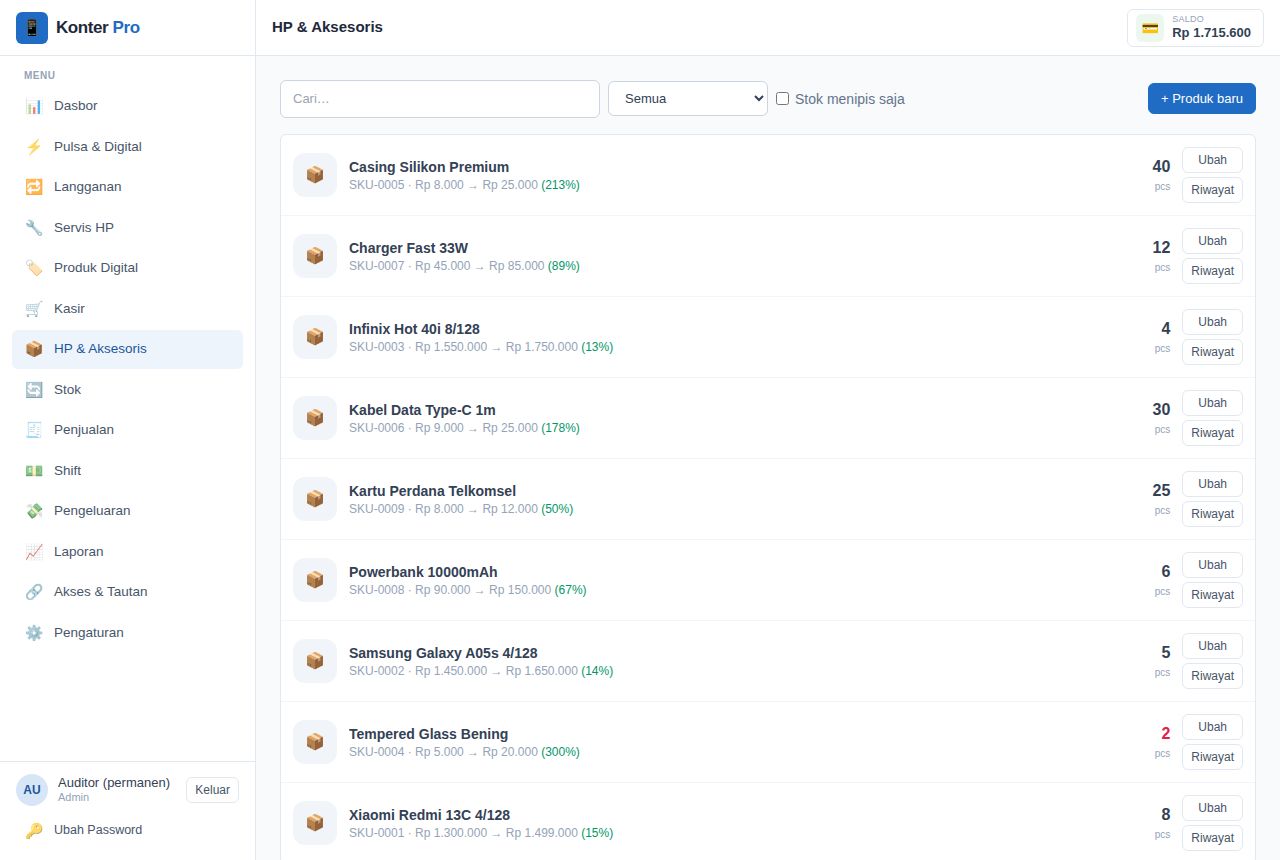Enable the Stok menipis saja checkbox
The image size is (1280, 860).
tap(783, 98)
